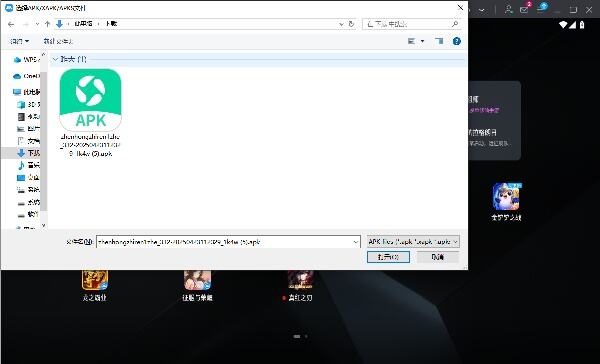The width and height of the screenshot is (600, 364).
Task: Select Downloads folder in navigation tree
Action: pos(28,153)
